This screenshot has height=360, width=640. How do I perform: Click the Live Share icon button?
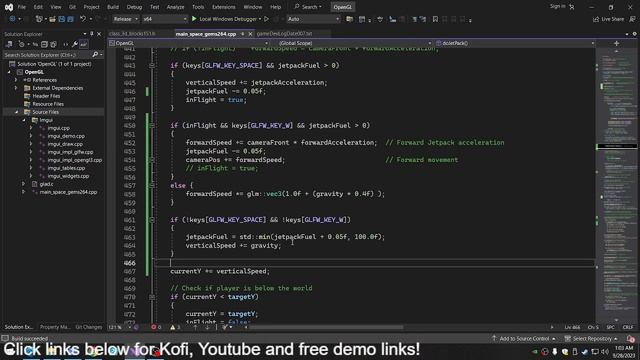pos(609,19)
